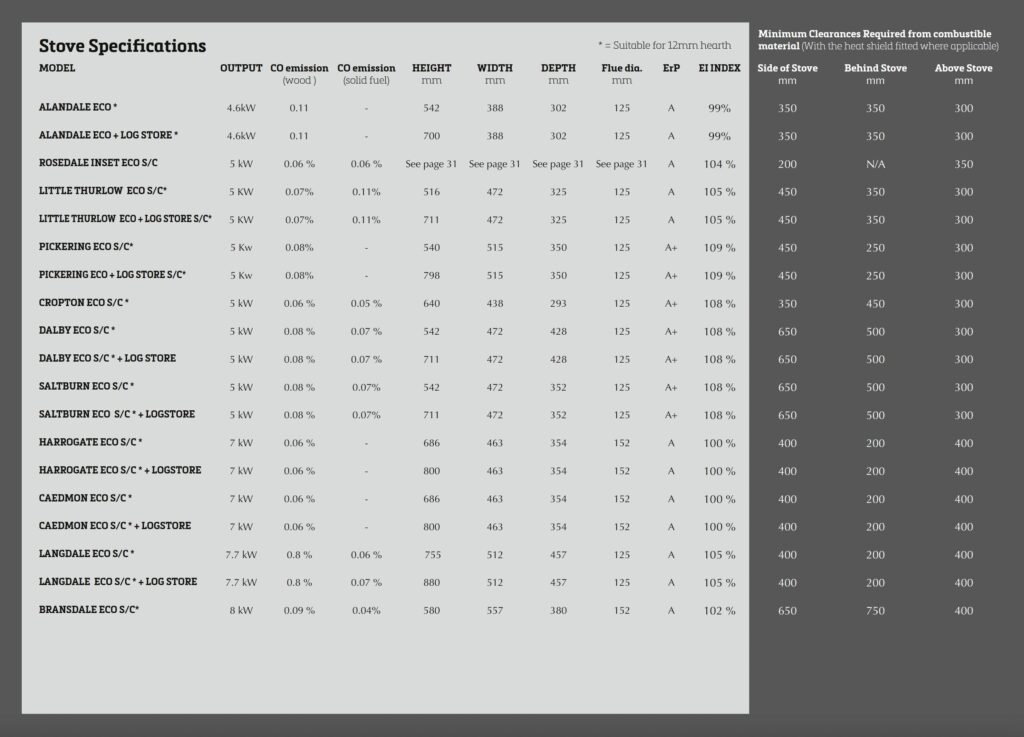The image size is (1024, 737).
Task: Click the CAEDMON ECO S/C * model name
Action: click(86, 498)
